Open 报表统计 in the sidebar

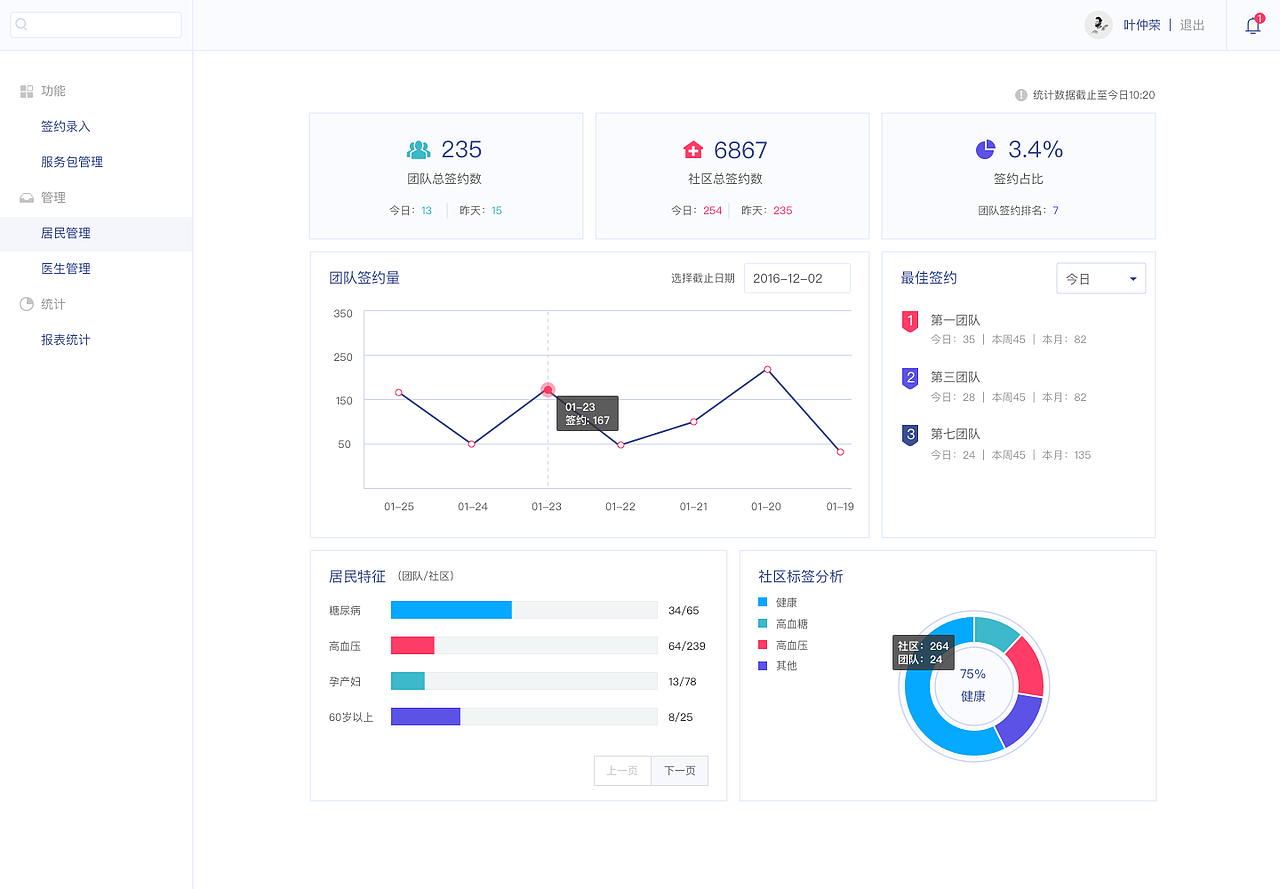(66, 340)
